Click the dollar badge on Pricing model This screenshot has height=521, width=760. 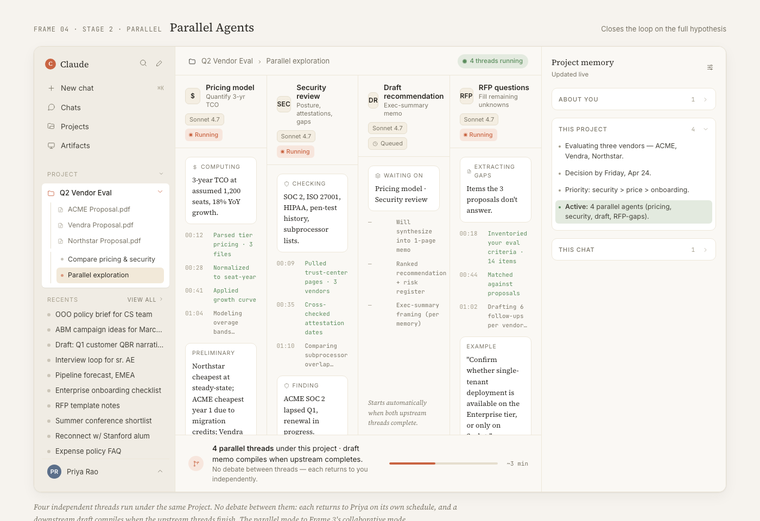[x=193, y=96]
